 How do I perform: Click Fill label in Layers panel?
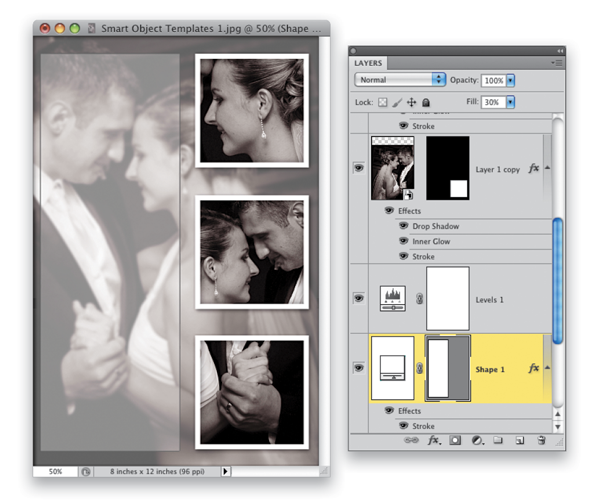coord(472,102)
